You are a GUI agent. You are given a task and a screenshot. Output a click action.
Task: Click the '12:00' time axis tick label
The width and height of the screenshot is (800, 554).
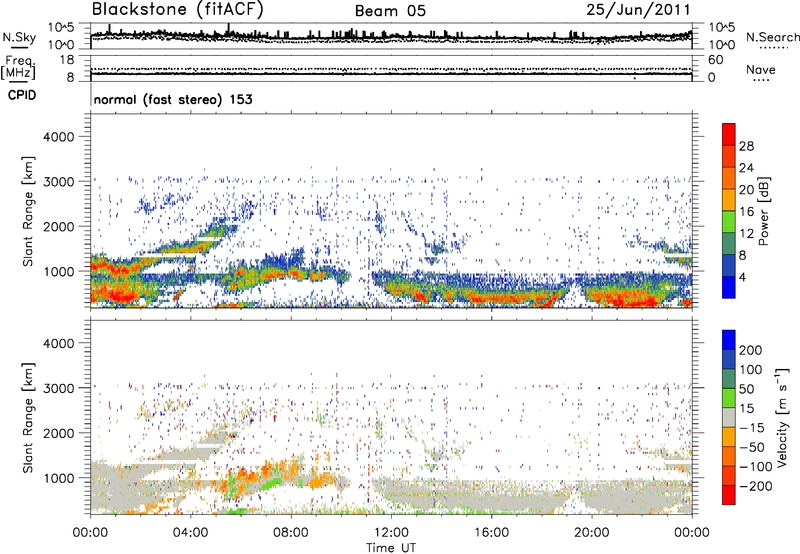(391, 533)
